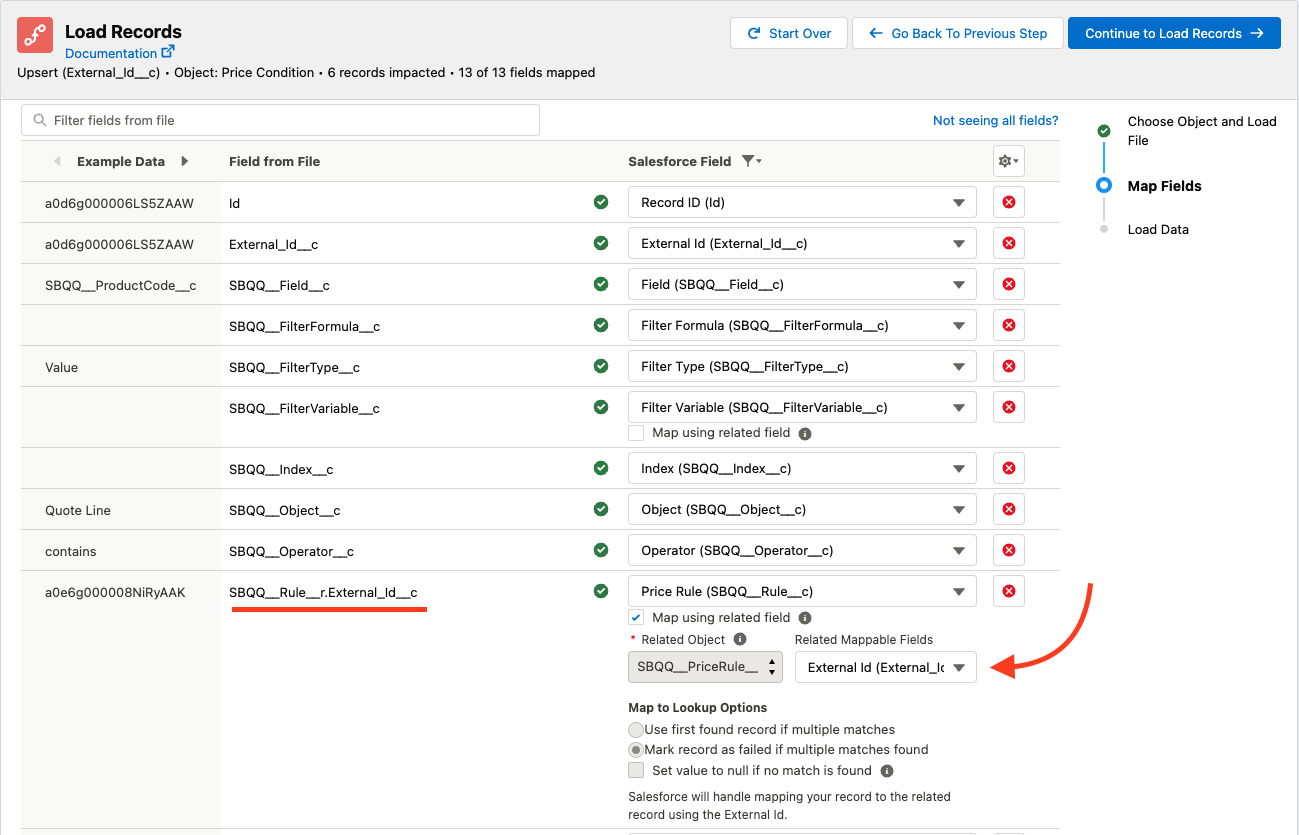Click the Filter fields from file search box
The height and width of the screenshot is (835, 1299).
[x=280, y=120]
